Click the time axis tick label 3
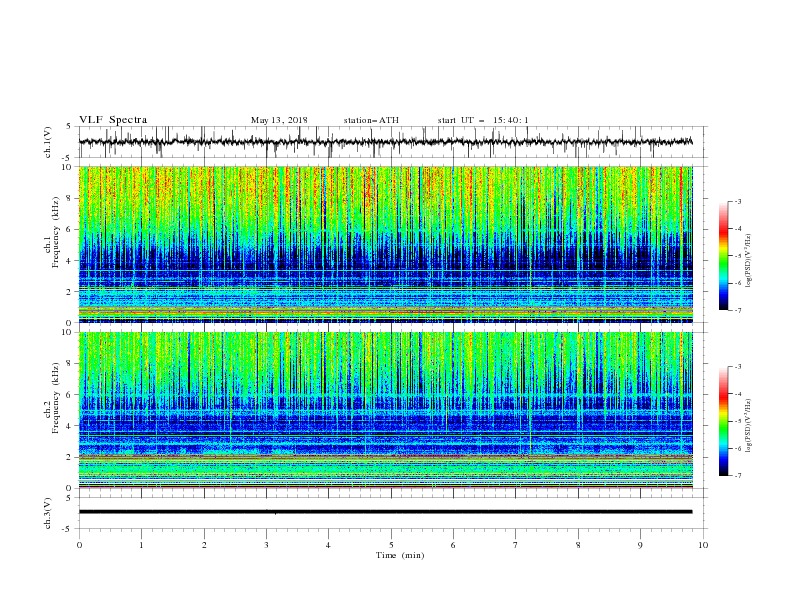Screen dimensions: 792x612 (266, 545)
